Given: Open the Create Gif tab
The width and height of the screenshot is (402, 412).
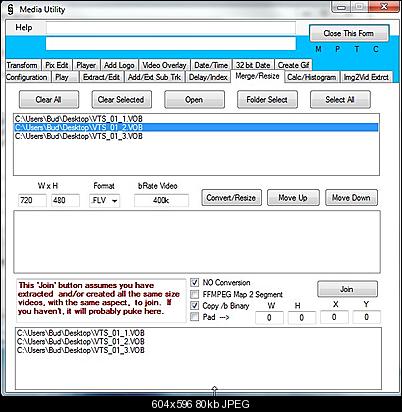Looking at the screenshot, I should 293,65.
